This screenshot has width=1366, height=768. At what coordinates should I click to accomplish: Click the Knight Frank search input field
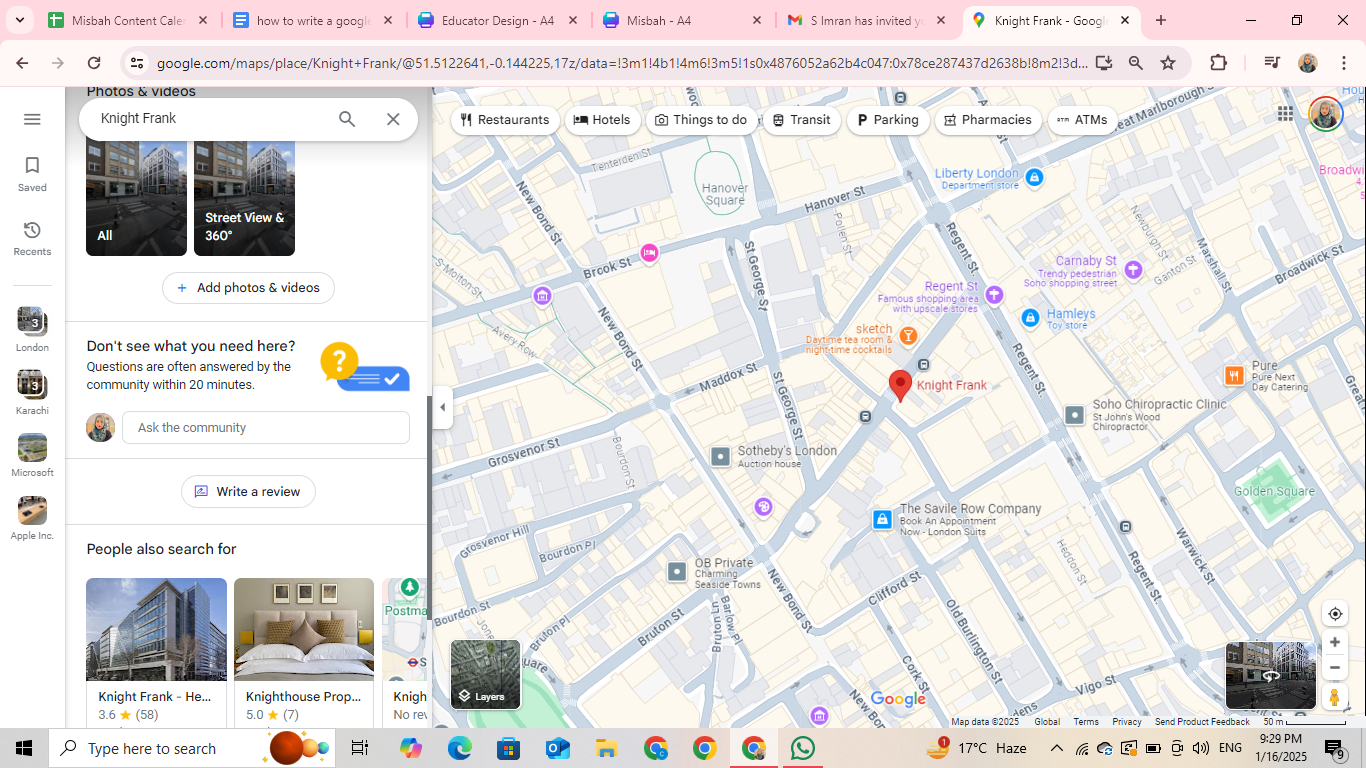[210, 119]
